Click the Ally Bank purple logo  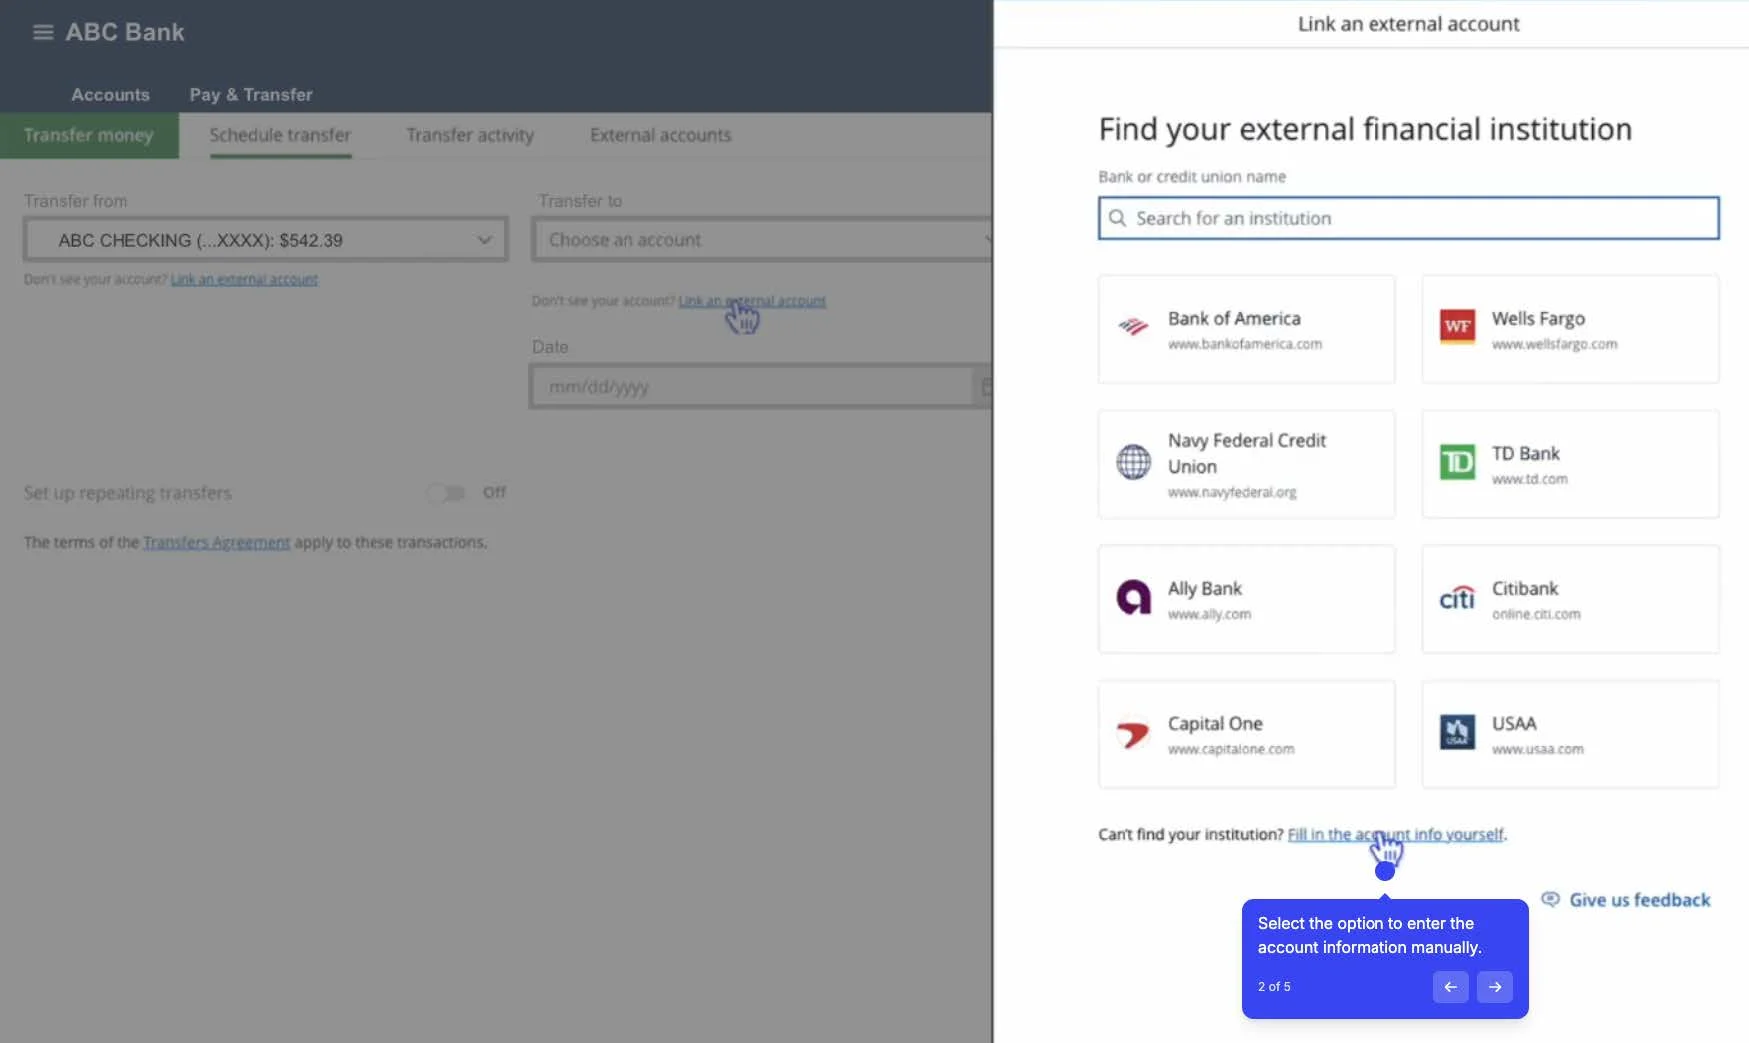click(1133, 597)
